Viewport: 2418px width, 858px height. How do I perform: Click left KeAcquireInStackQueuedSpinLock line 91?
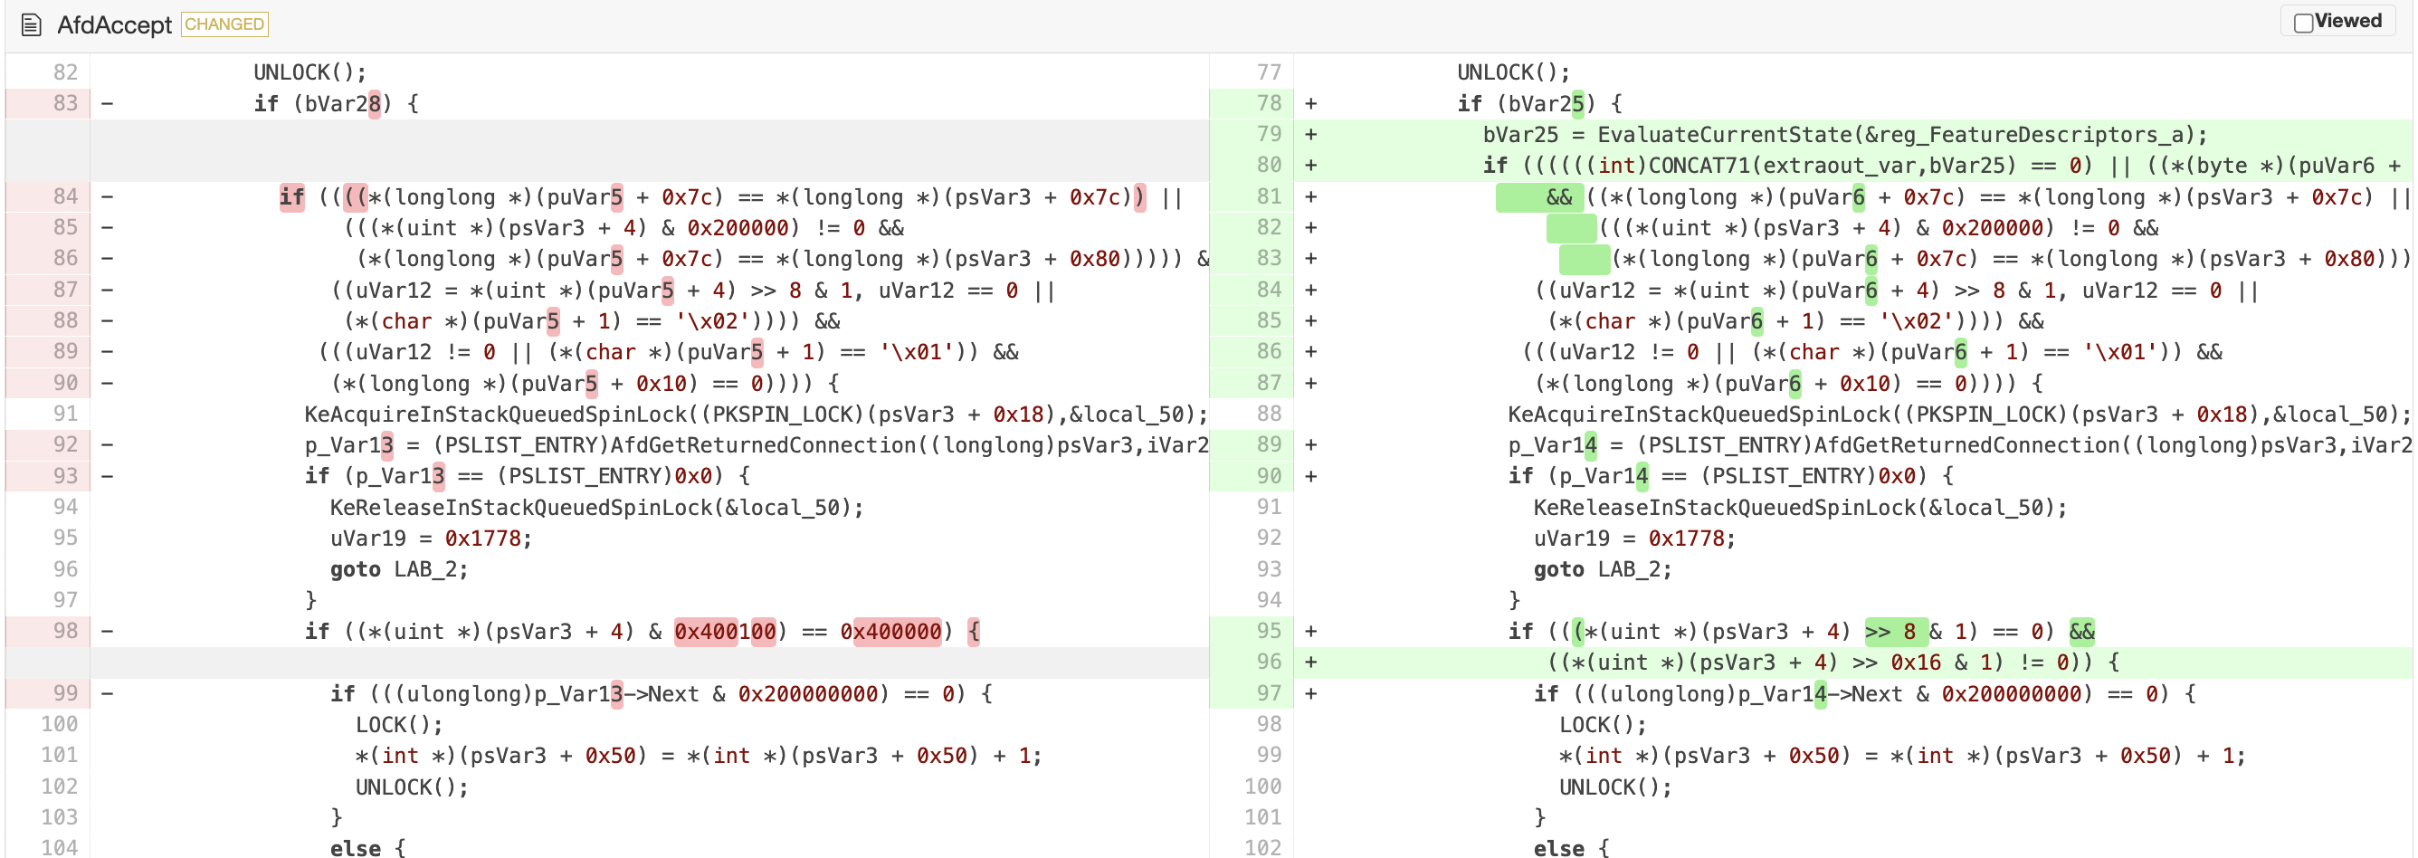point(756,415)
